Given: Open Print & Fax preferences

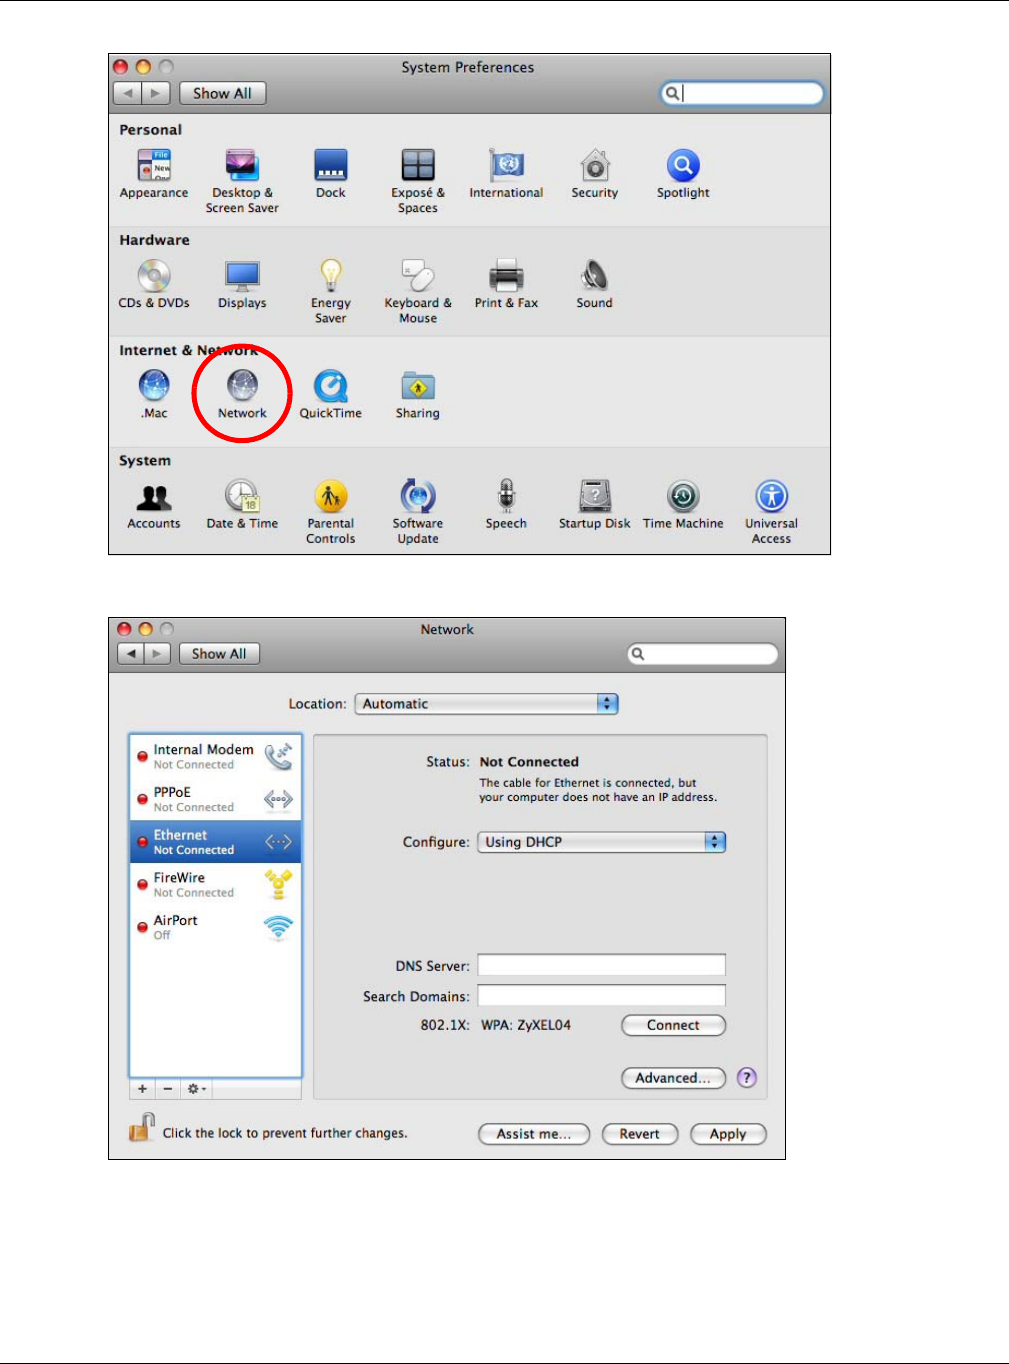Looking at the screenshot, I should [x=507, y=283].
